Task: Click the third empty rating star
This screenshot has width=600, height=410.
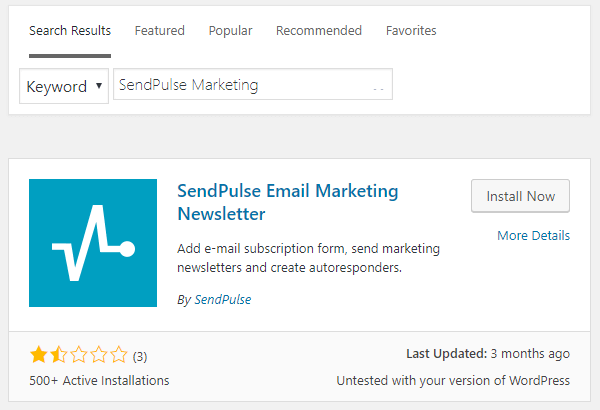Action: tap(79, 354)
